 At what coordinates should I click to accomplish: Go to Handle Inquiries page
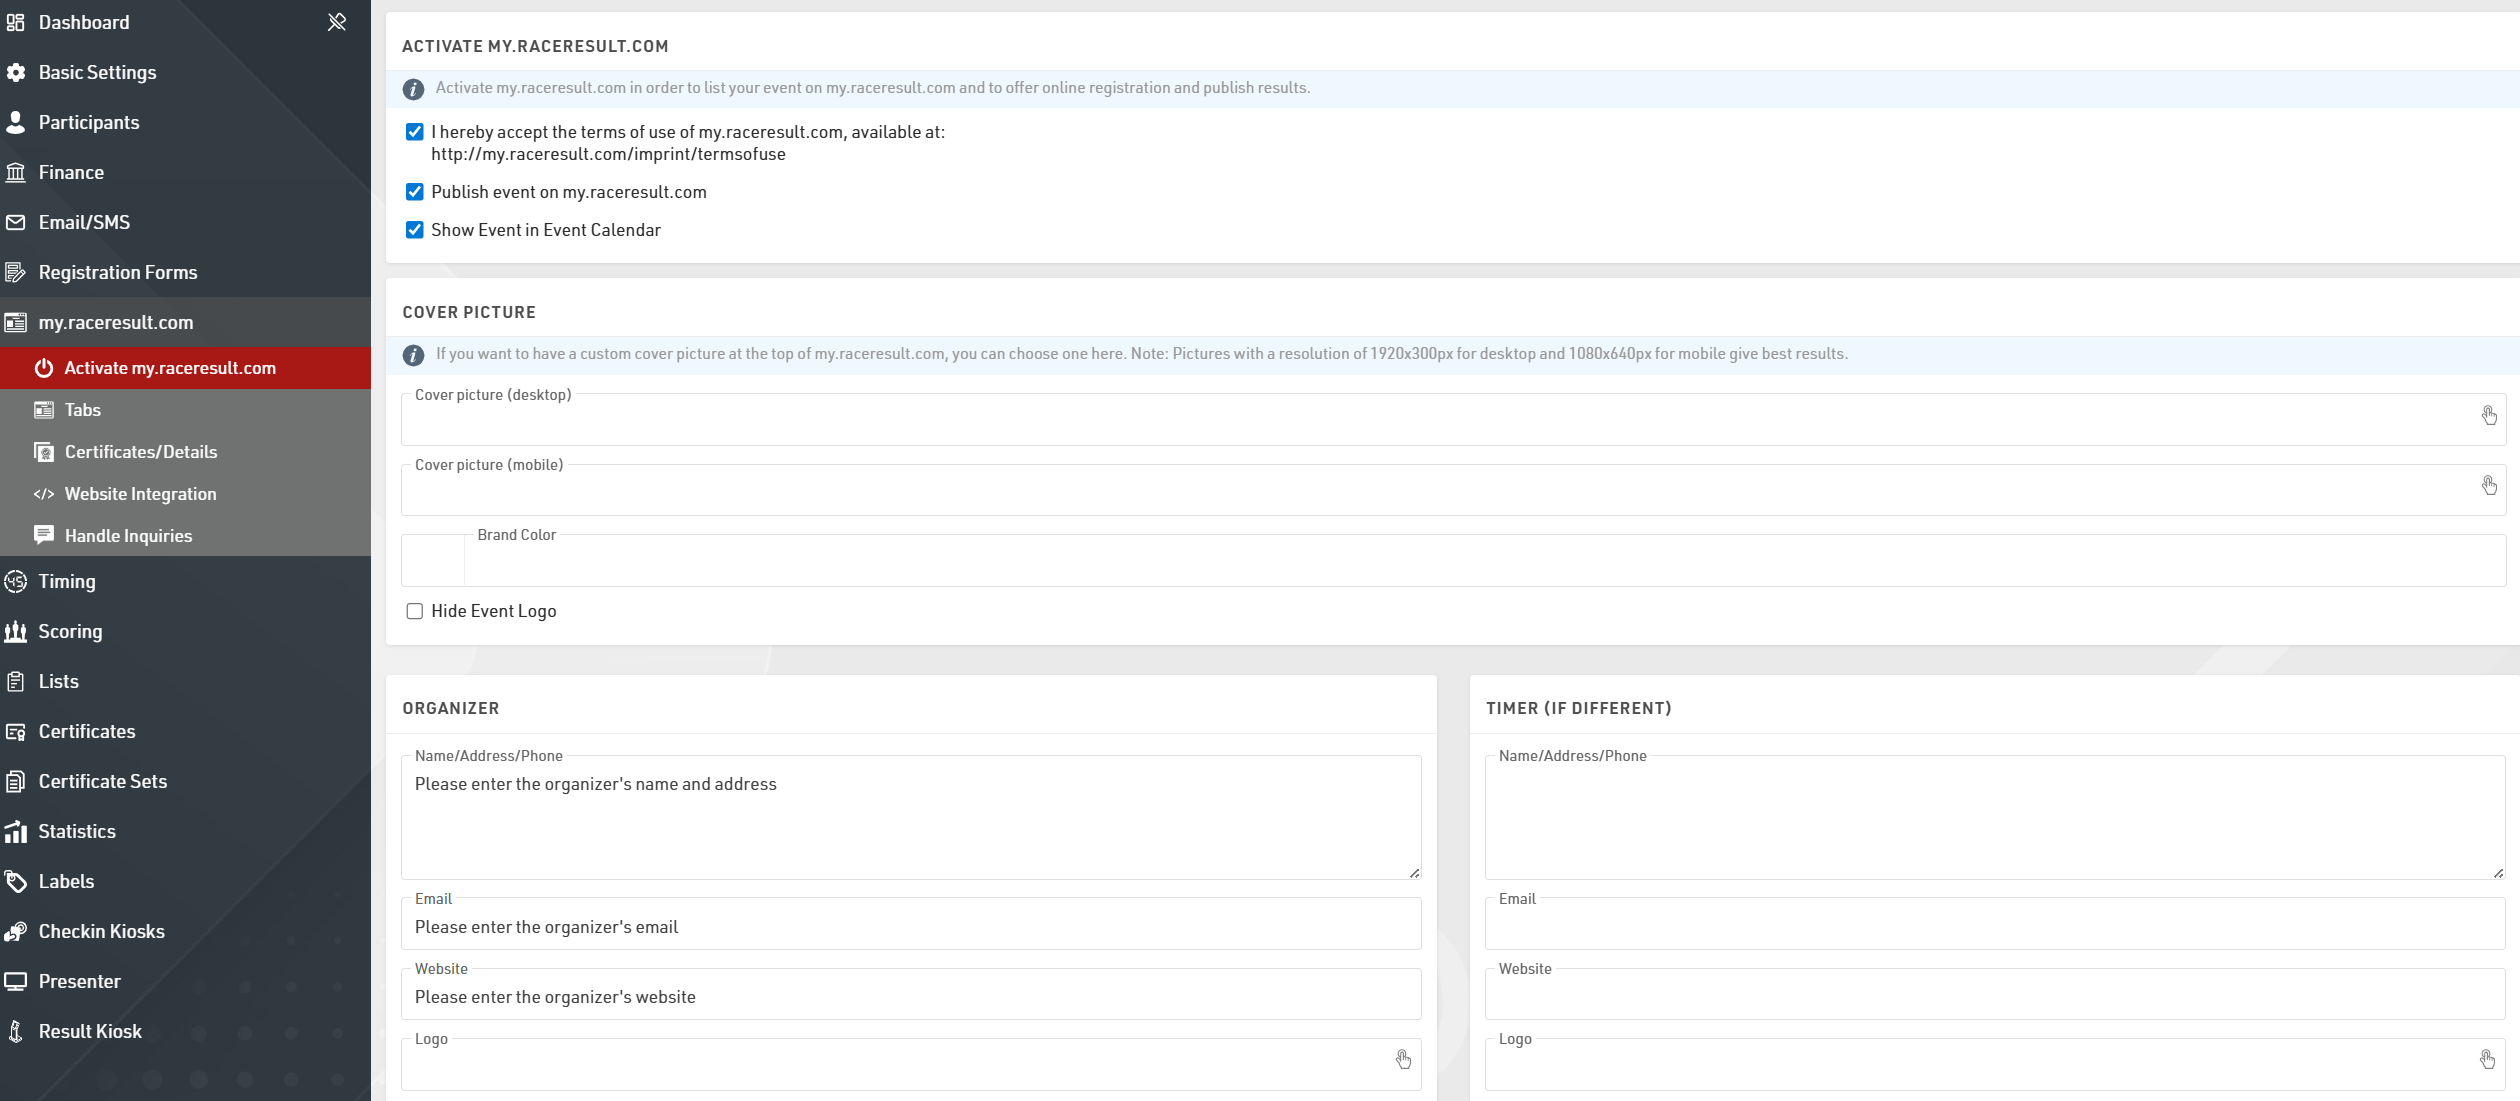(128, 536)
